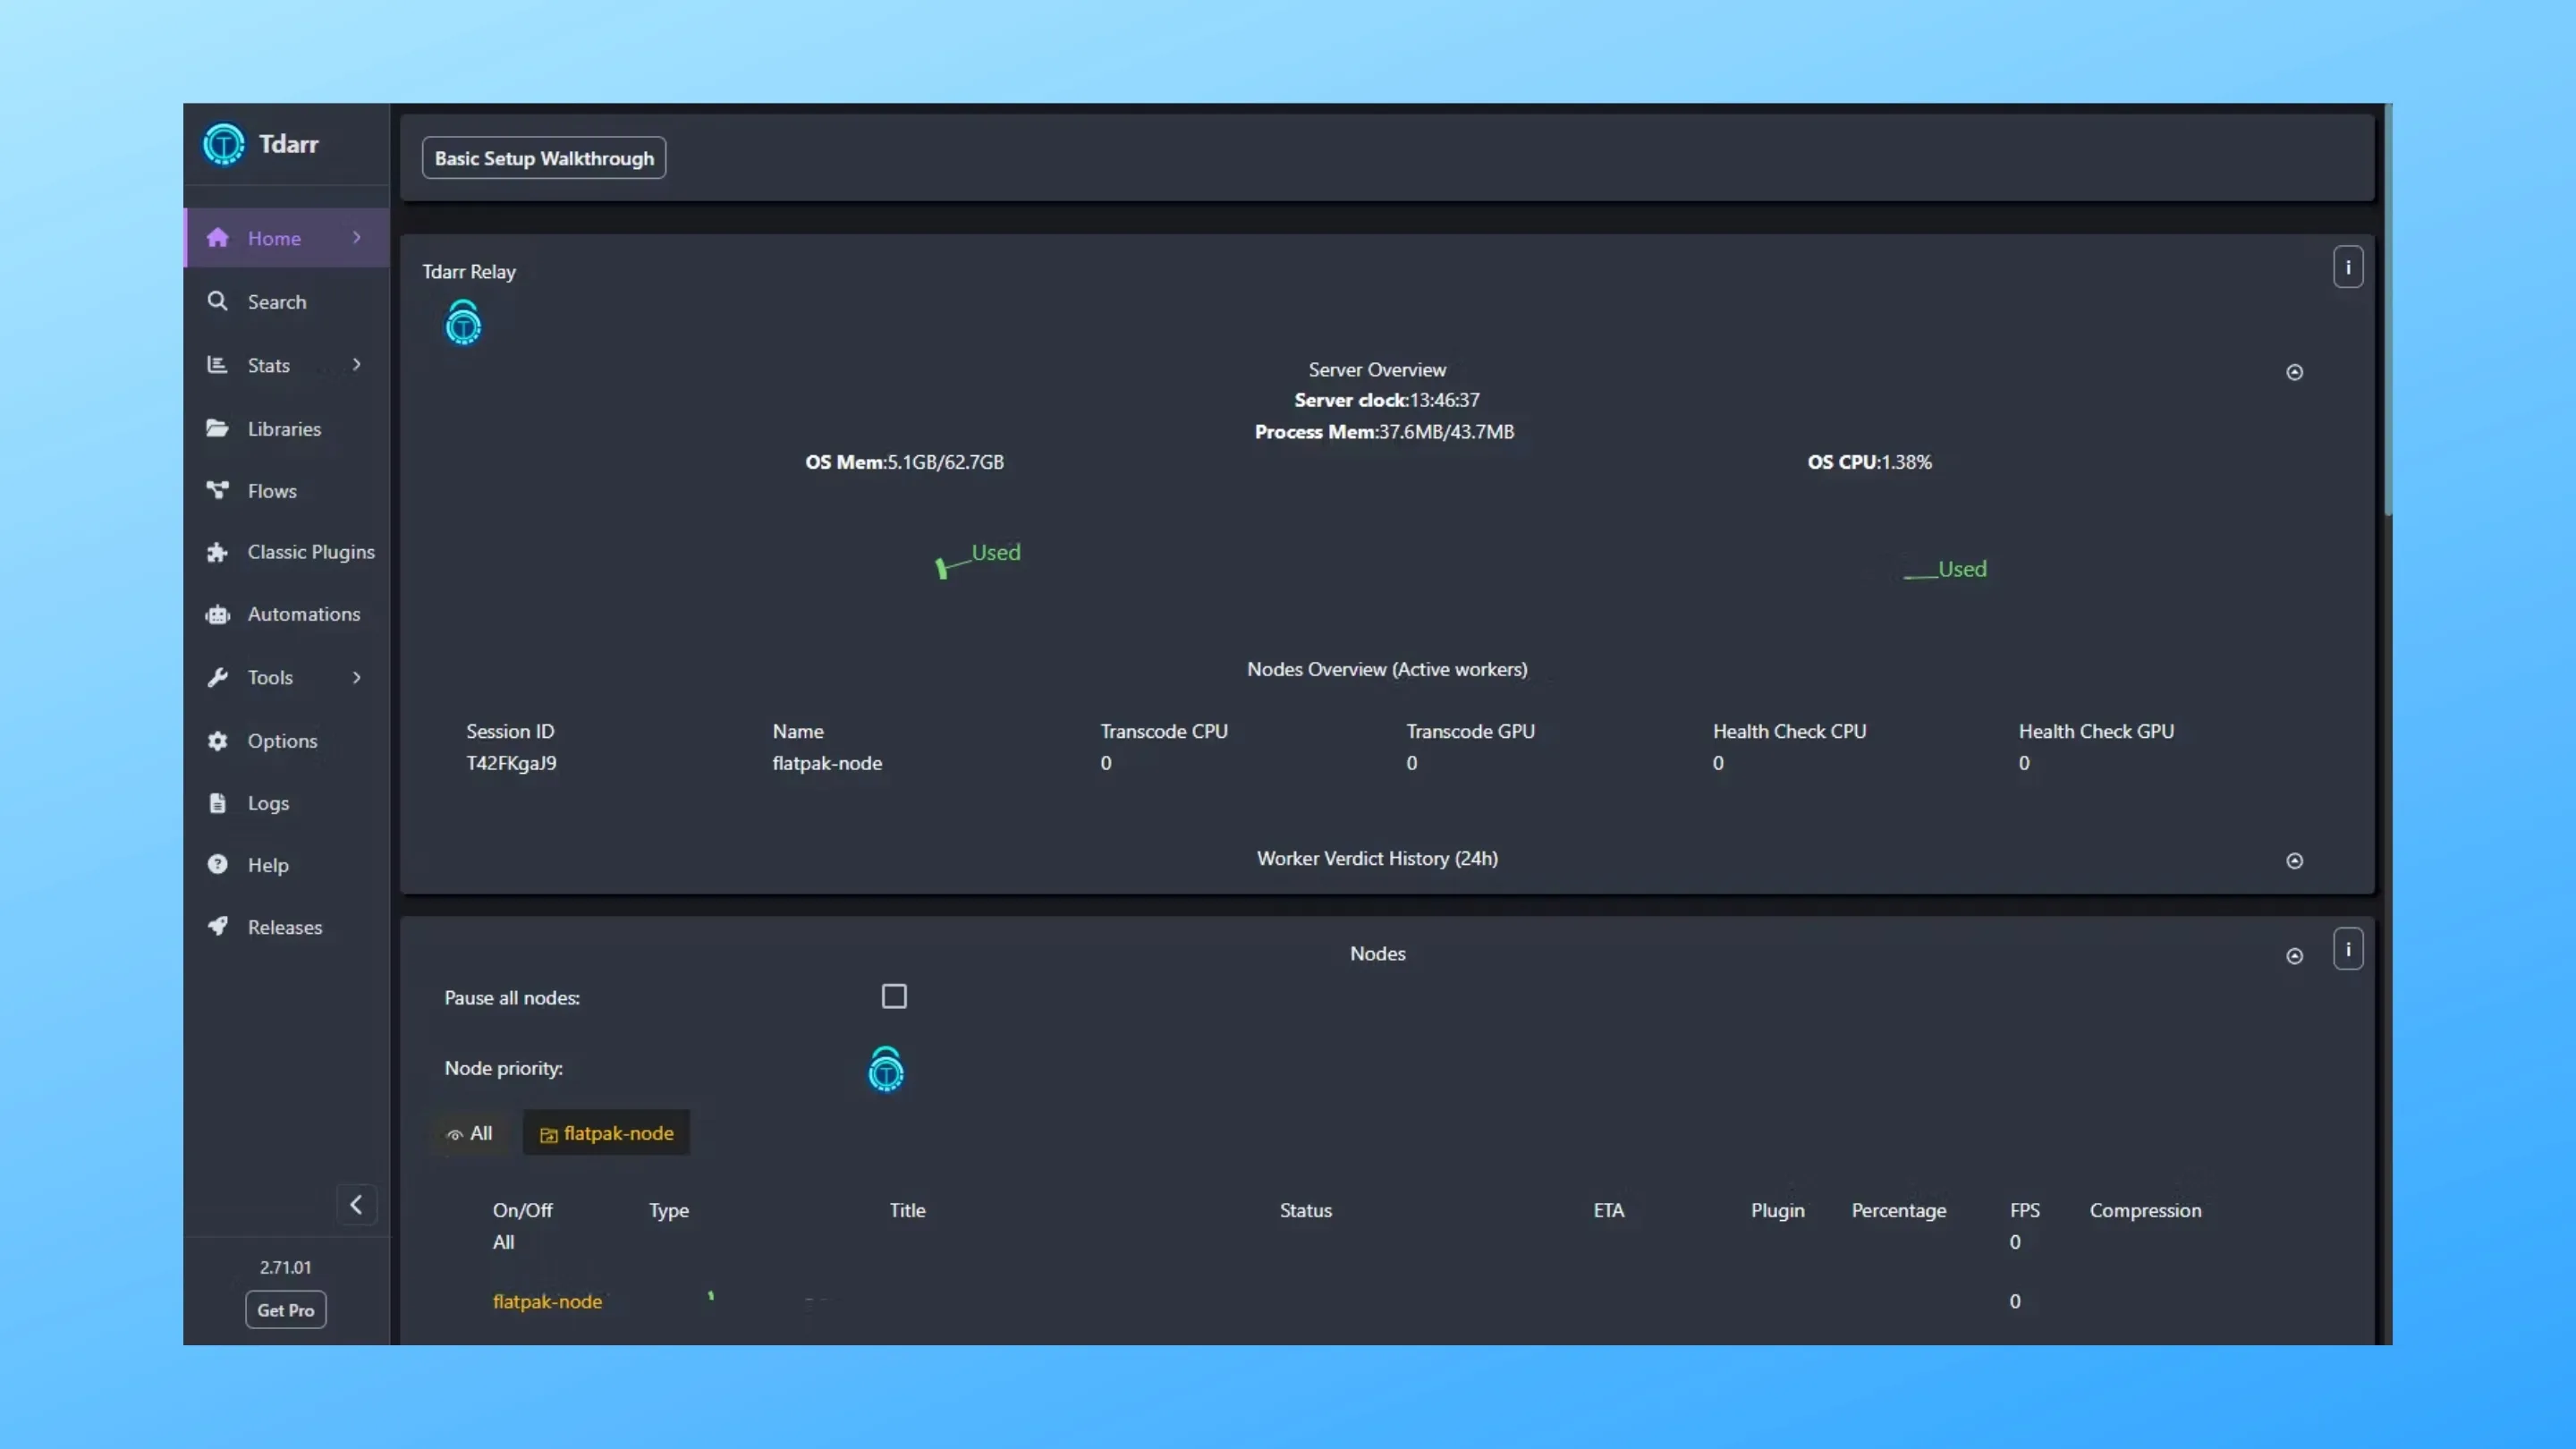The height and width of the screenshot is (1449, 2576).
Task: Click the page vertical scrollbar
Action: [2388, 310]
